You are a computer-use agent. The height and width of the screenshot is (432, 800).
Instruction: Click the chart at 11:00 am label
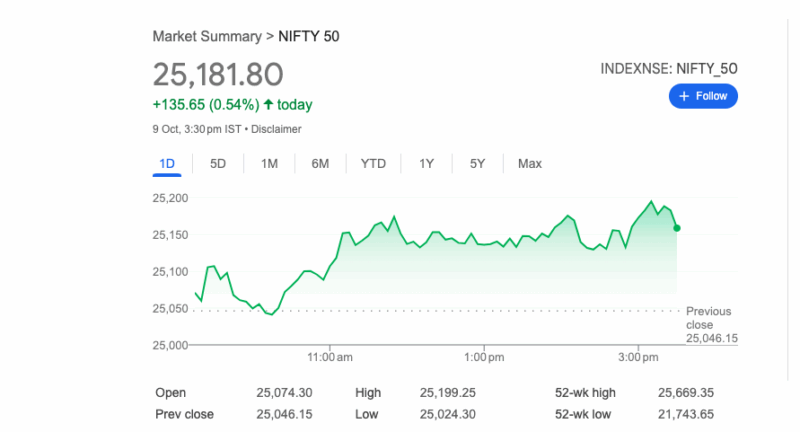(x=330, y=357)
